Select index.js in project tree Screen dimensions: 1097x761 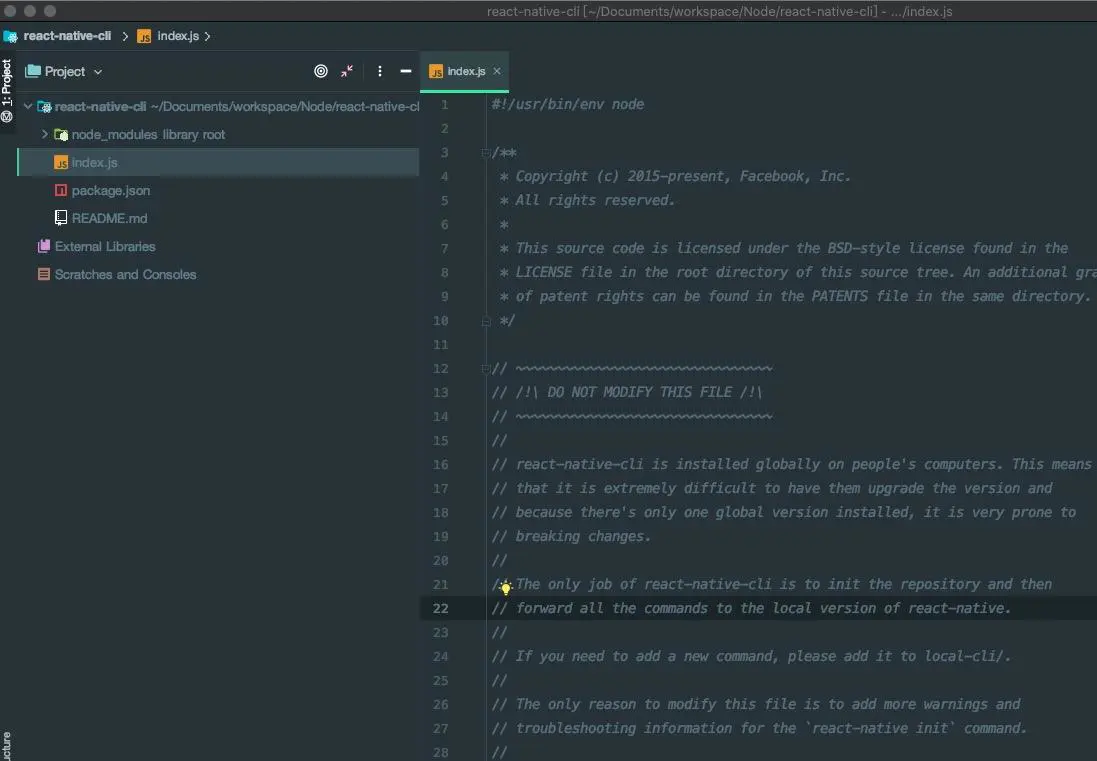click(218, 162)
